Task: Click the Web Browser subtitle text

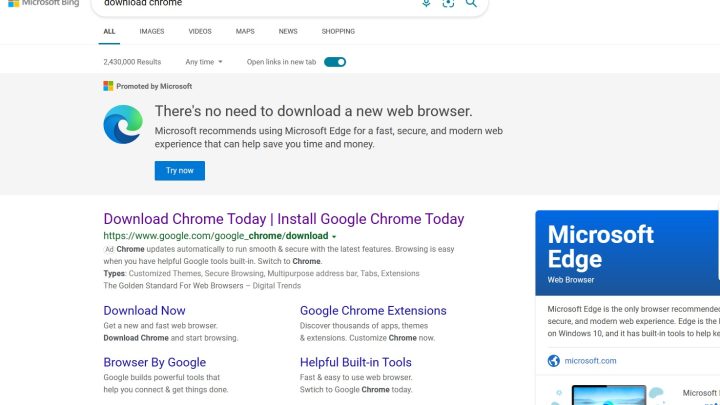Action: [571, 280]
